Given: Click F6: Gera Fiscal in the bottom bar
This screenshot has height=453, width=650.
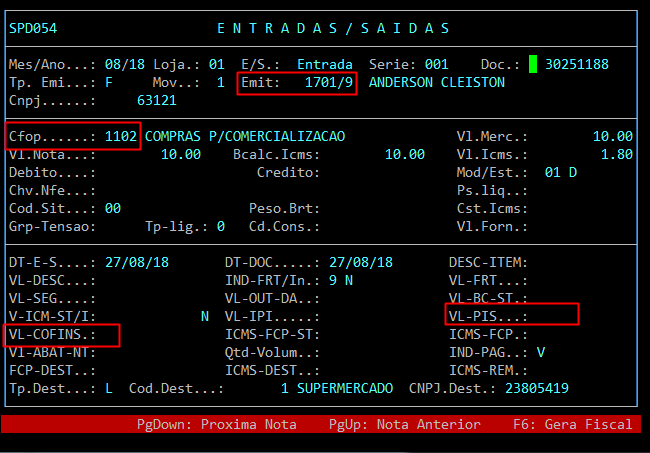Looking at the screenshot, I should [x=572, y=424].
